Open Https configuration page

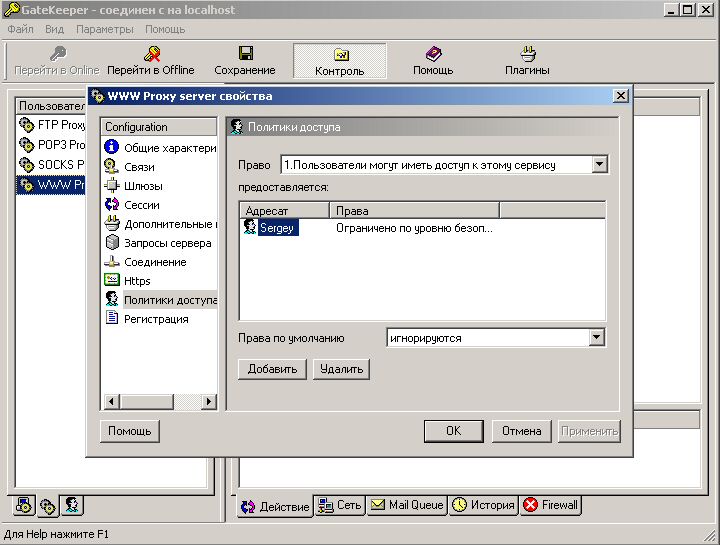(x=128, y=281)
